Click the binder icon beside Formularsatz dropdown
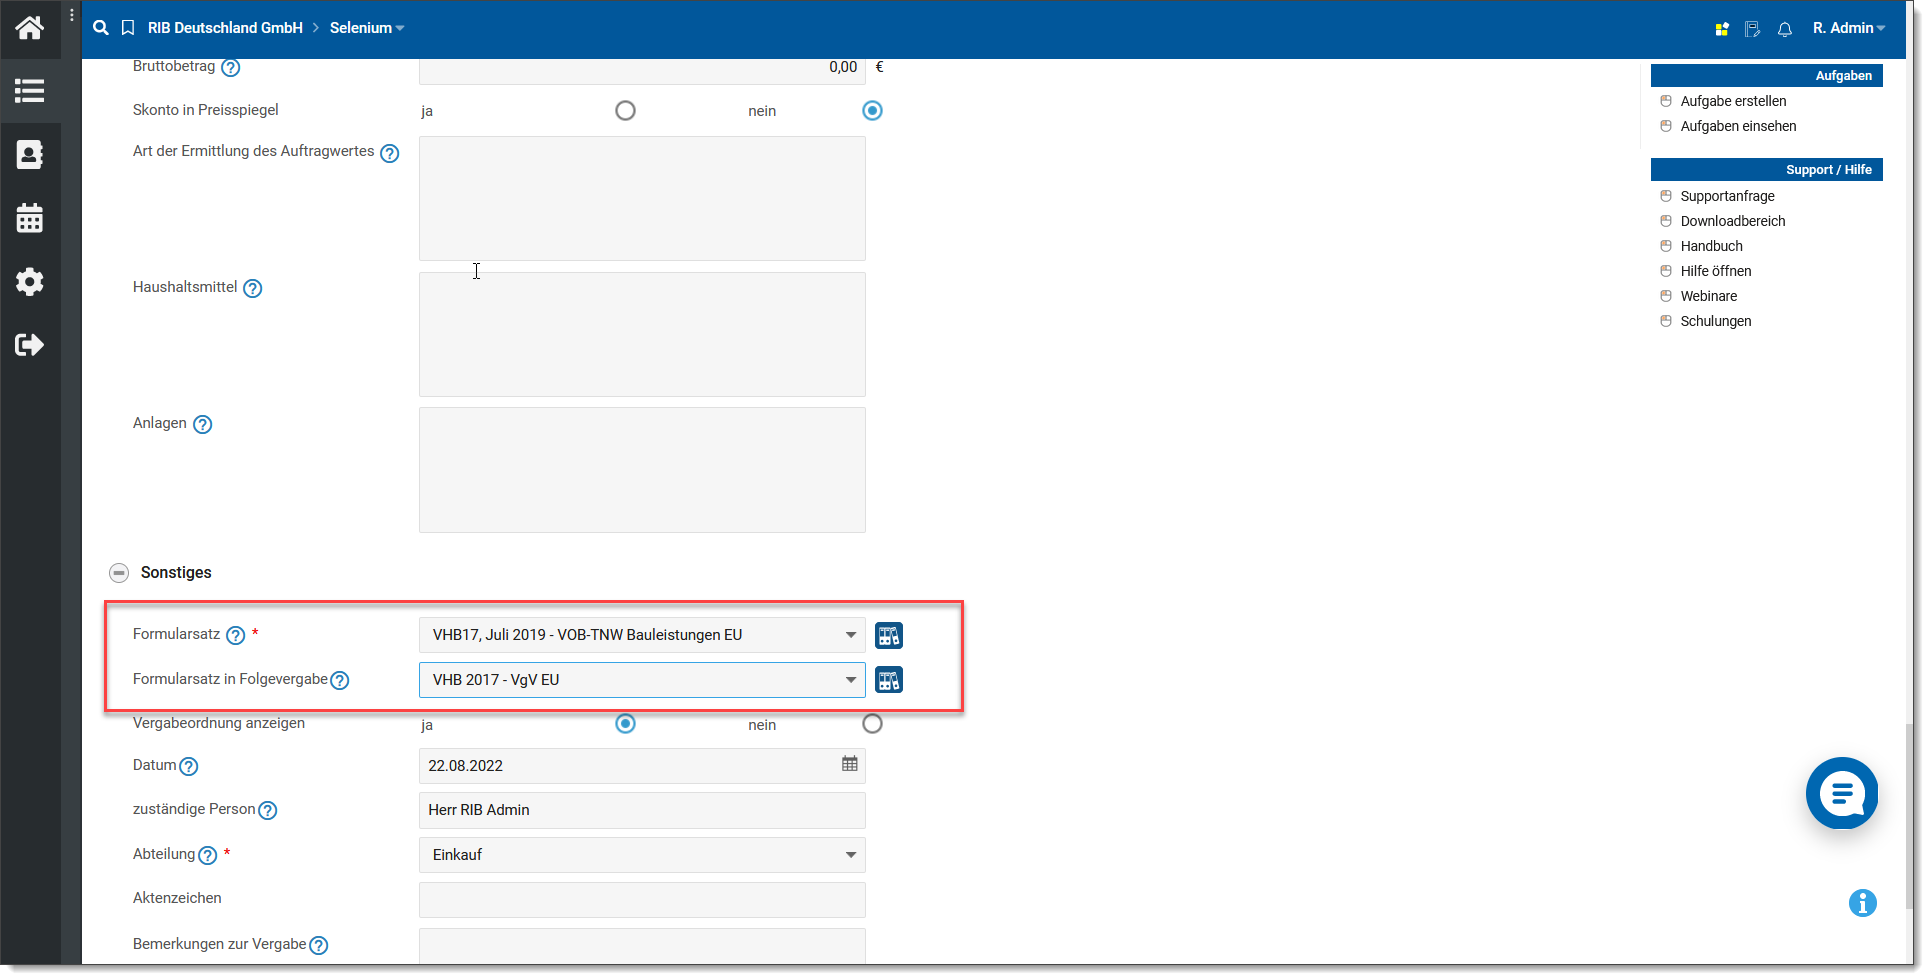1929x980 pixels. pos(888,636)
